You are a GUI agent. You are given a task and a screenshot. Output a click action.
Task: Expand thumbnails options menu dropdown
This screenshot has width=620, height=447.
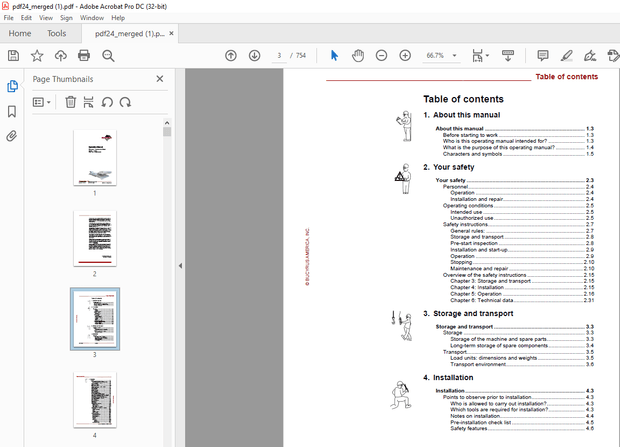(x=42, y=102)
